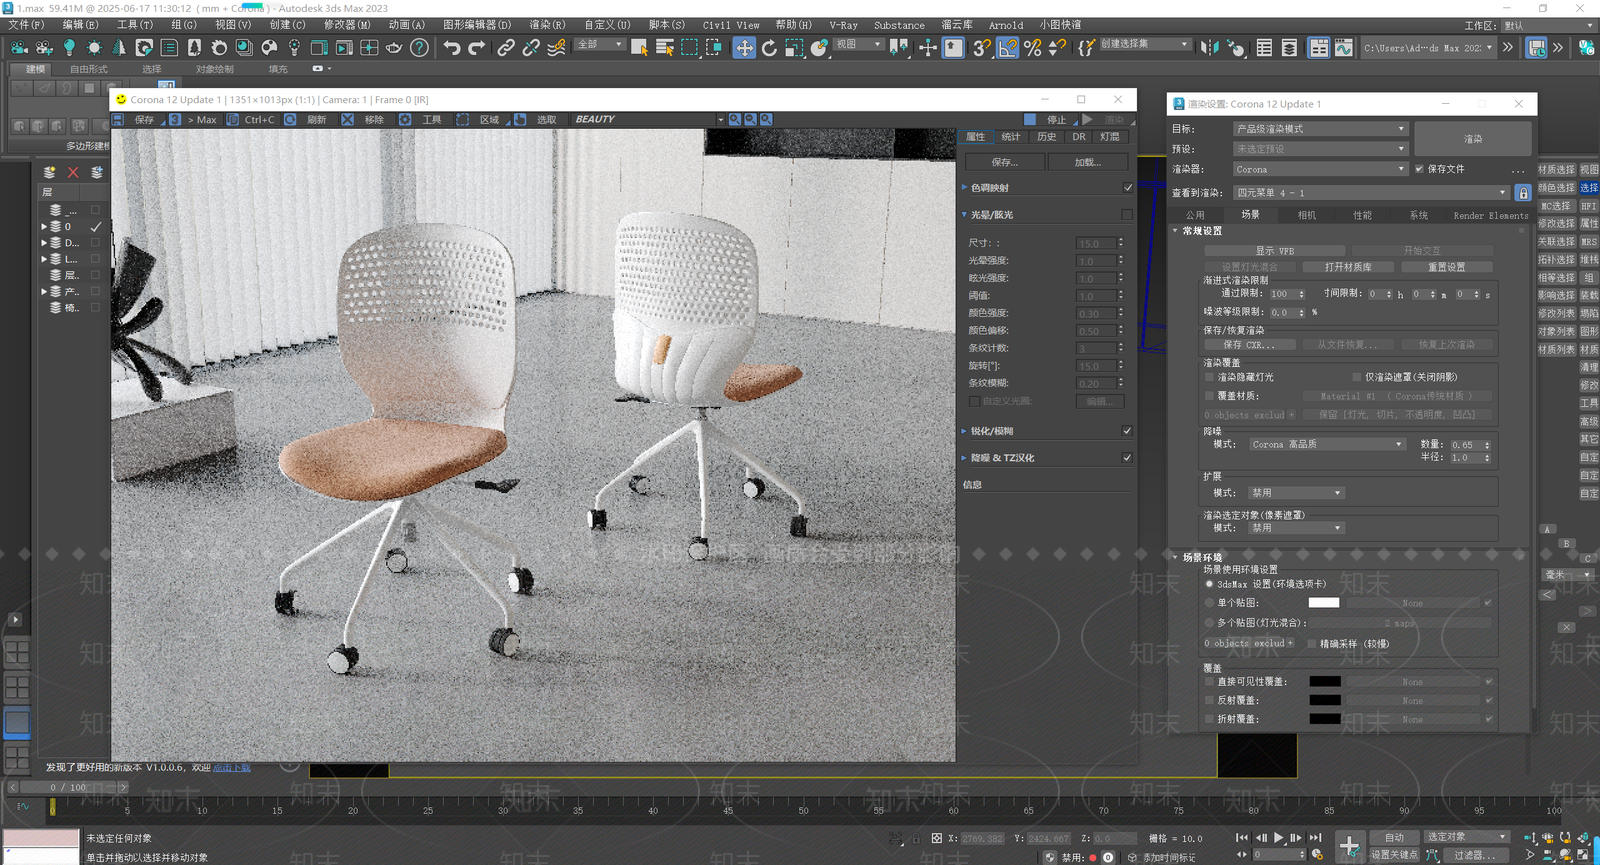Toggle the Percent Snap icon

(x=1033, y=47)
